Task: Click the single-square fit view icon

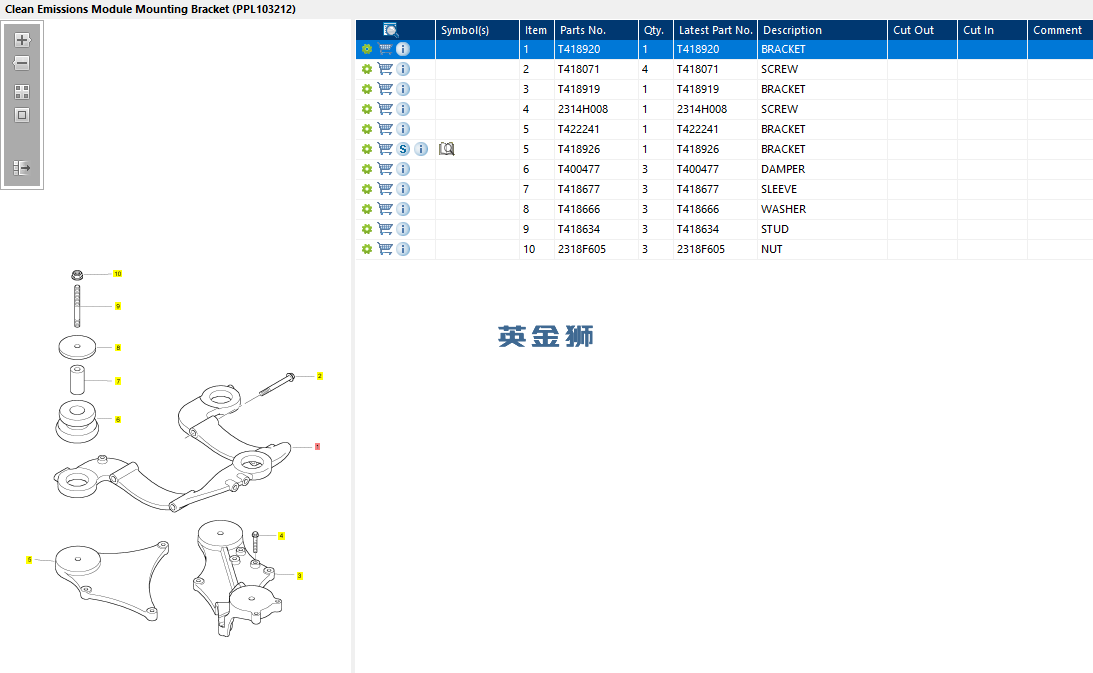Action: tap(22, 115)
